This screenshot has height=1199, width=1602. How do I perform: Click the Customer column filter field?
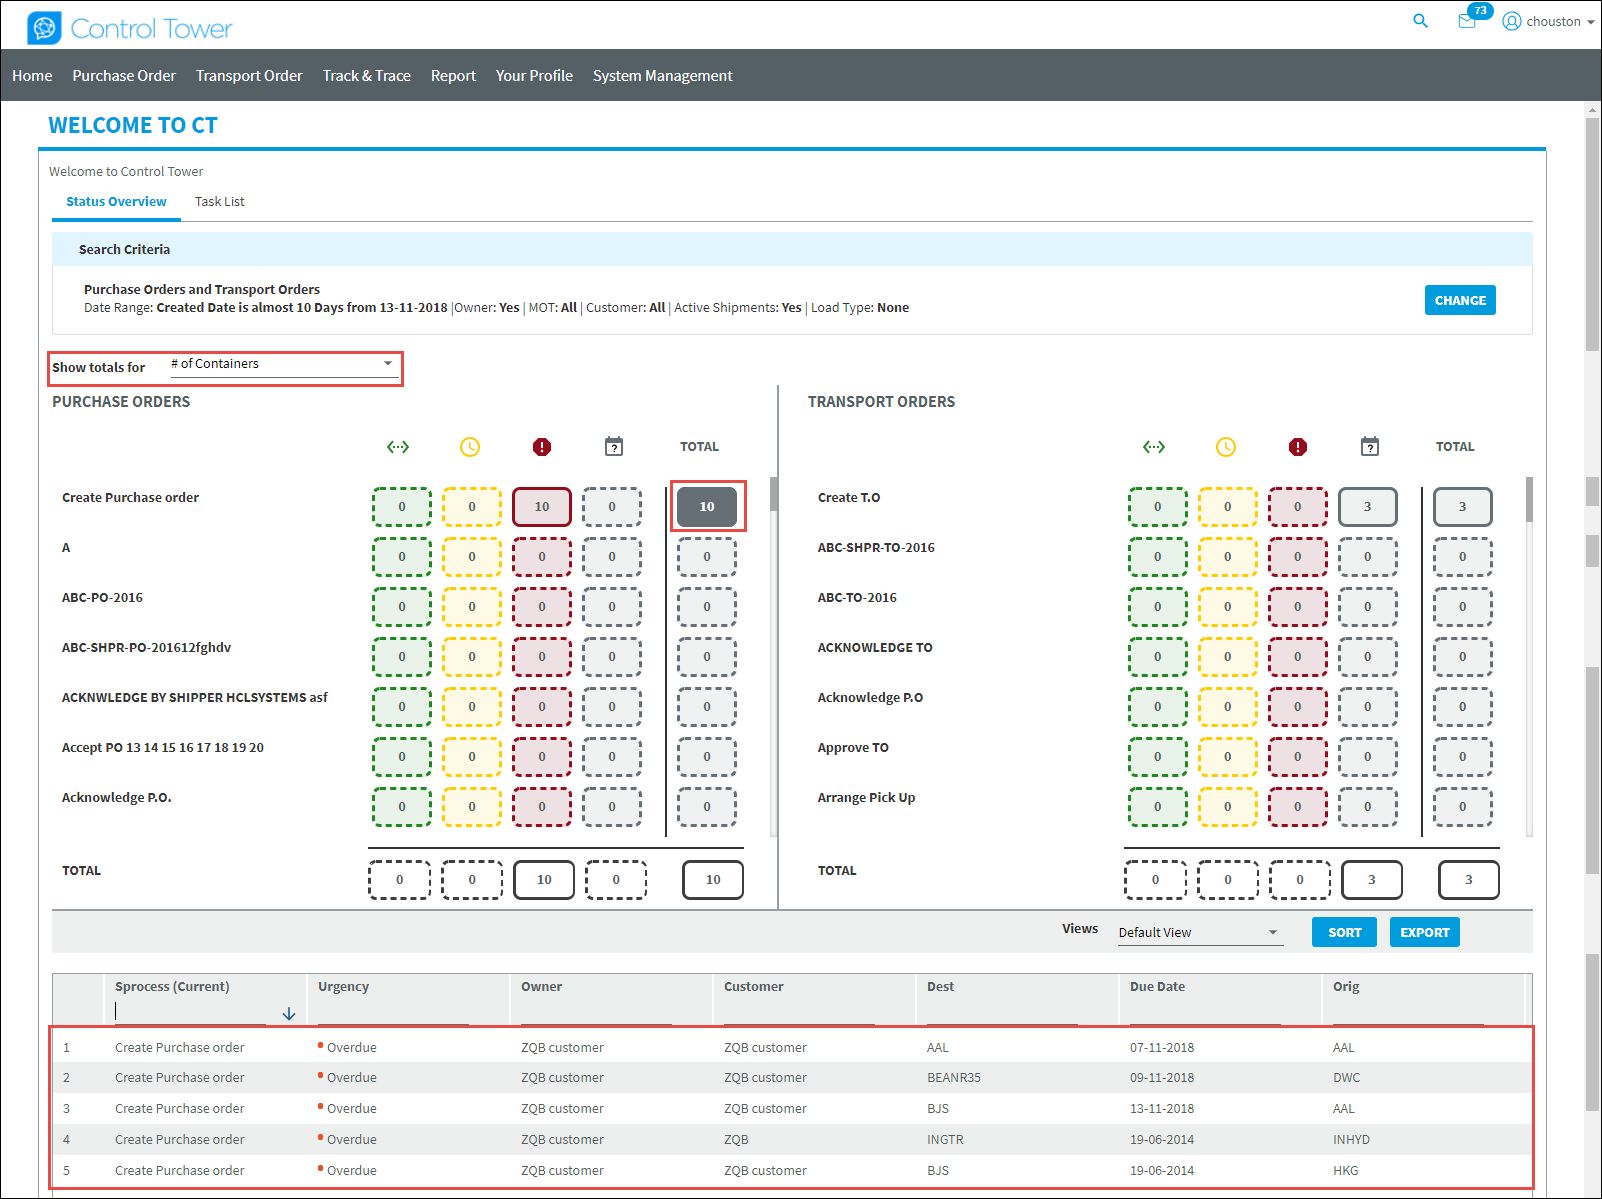pos(799,1012)
